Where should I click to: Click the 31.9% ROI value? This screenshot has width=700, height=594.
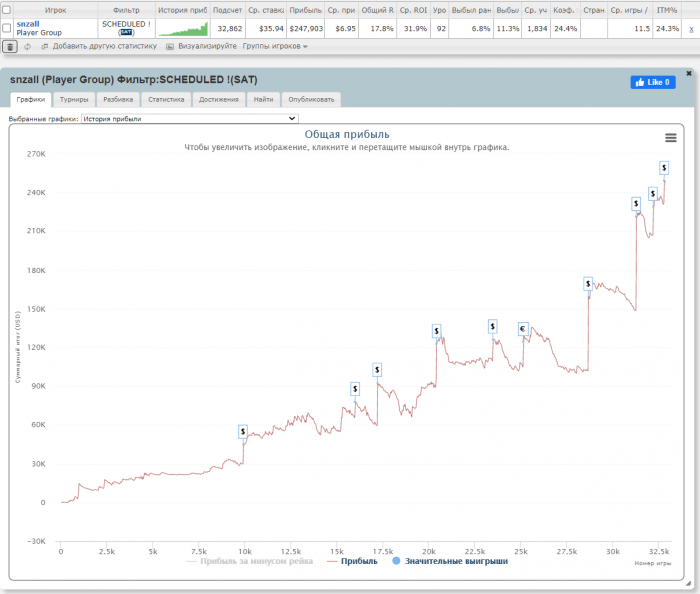[415, 29]
